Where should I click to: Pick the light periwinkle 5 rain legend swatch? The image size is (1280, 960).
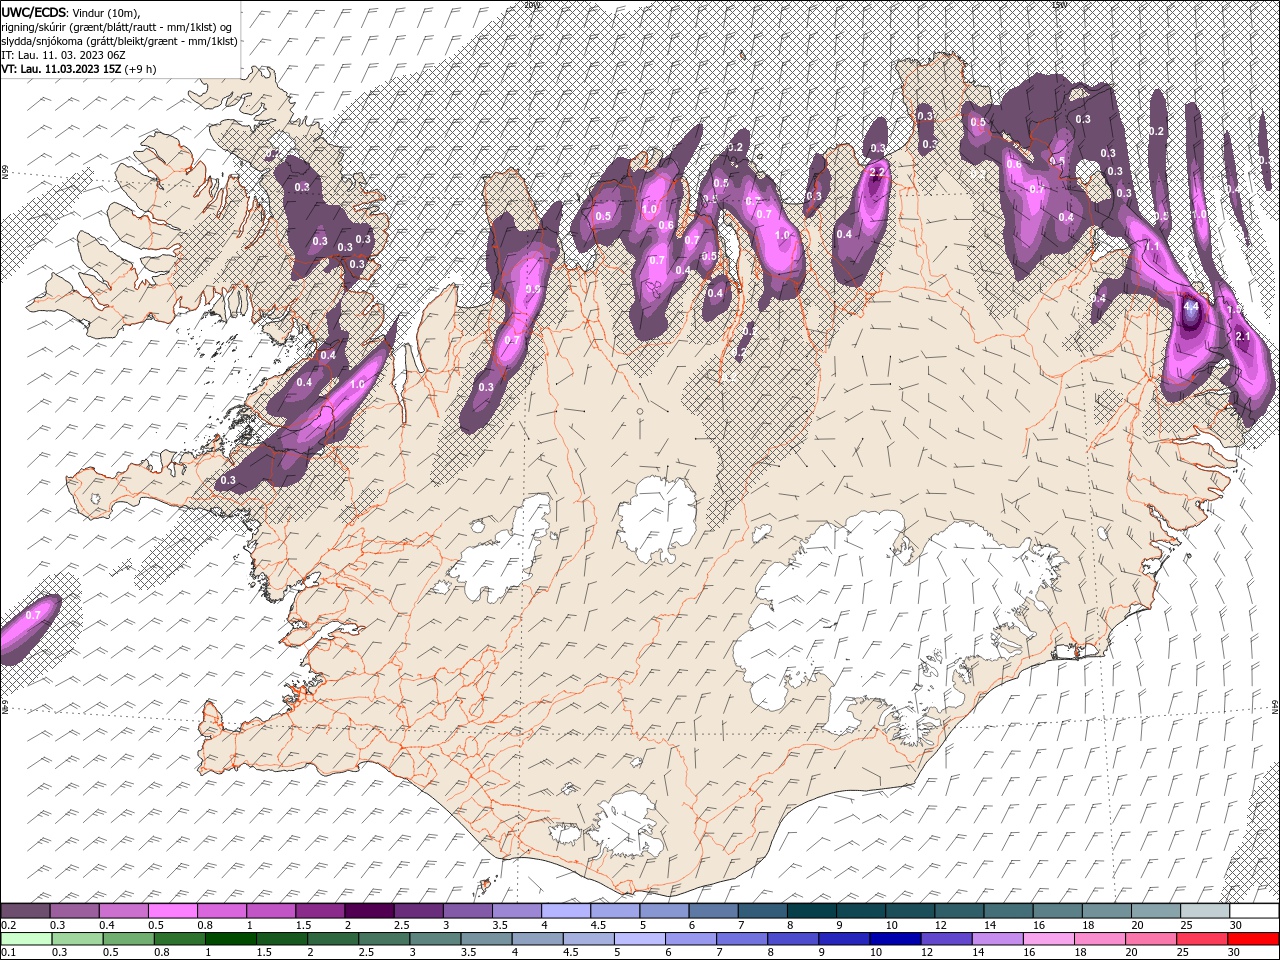(x=638, y=939)
